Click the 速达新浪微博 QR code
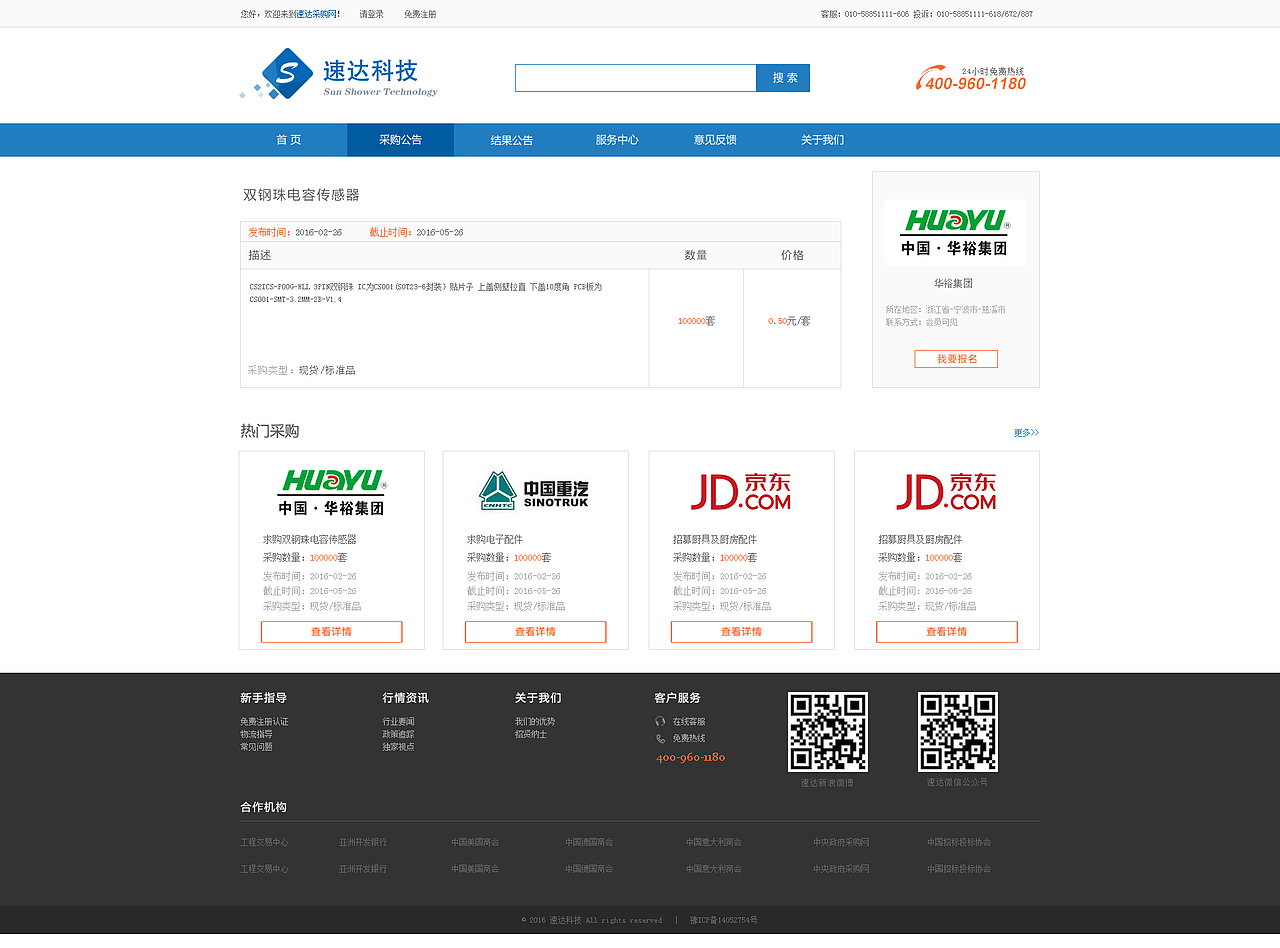Image resolution: width=1280 pixels, height=948 pixels. [x=828, y=731]
